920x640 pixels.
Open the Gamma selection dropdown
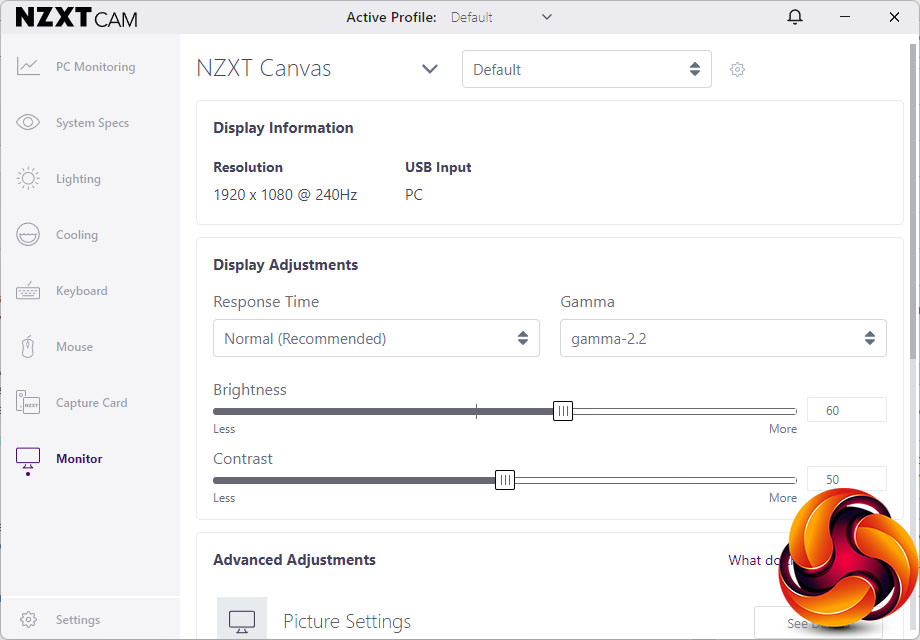point(723,339)
